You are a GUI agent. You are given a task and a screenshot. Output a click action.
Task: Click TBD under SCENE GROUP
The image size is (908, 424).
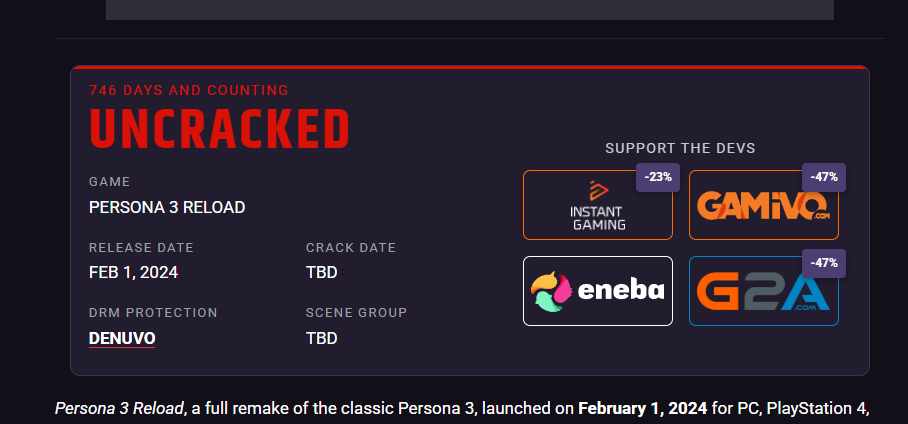321,338
